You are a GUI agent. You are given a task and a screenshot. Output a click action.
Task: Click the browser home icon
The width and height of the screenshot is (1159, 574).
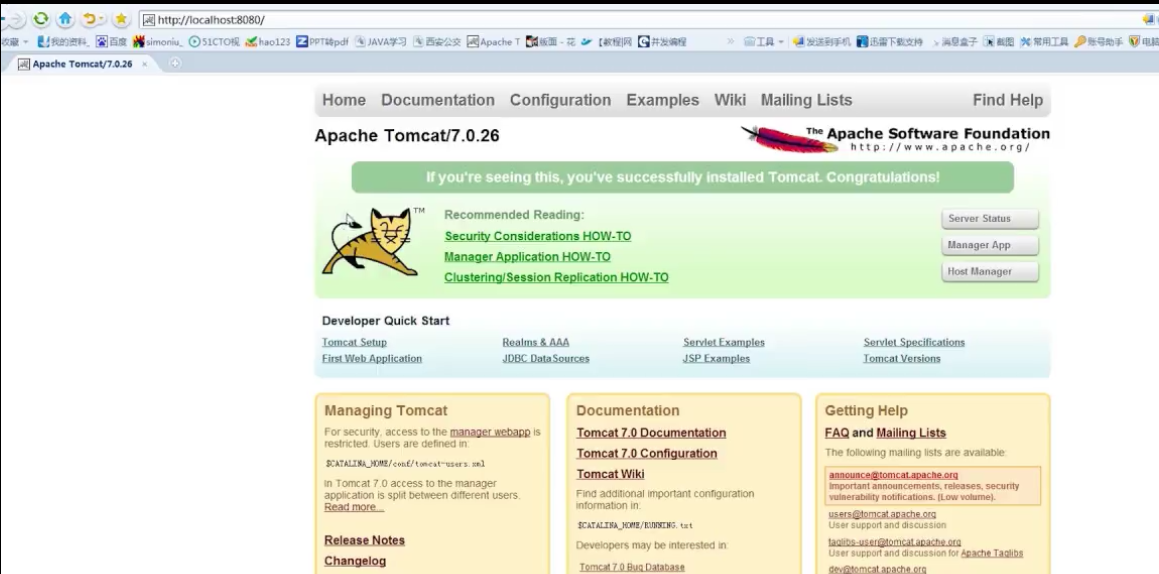66,19
